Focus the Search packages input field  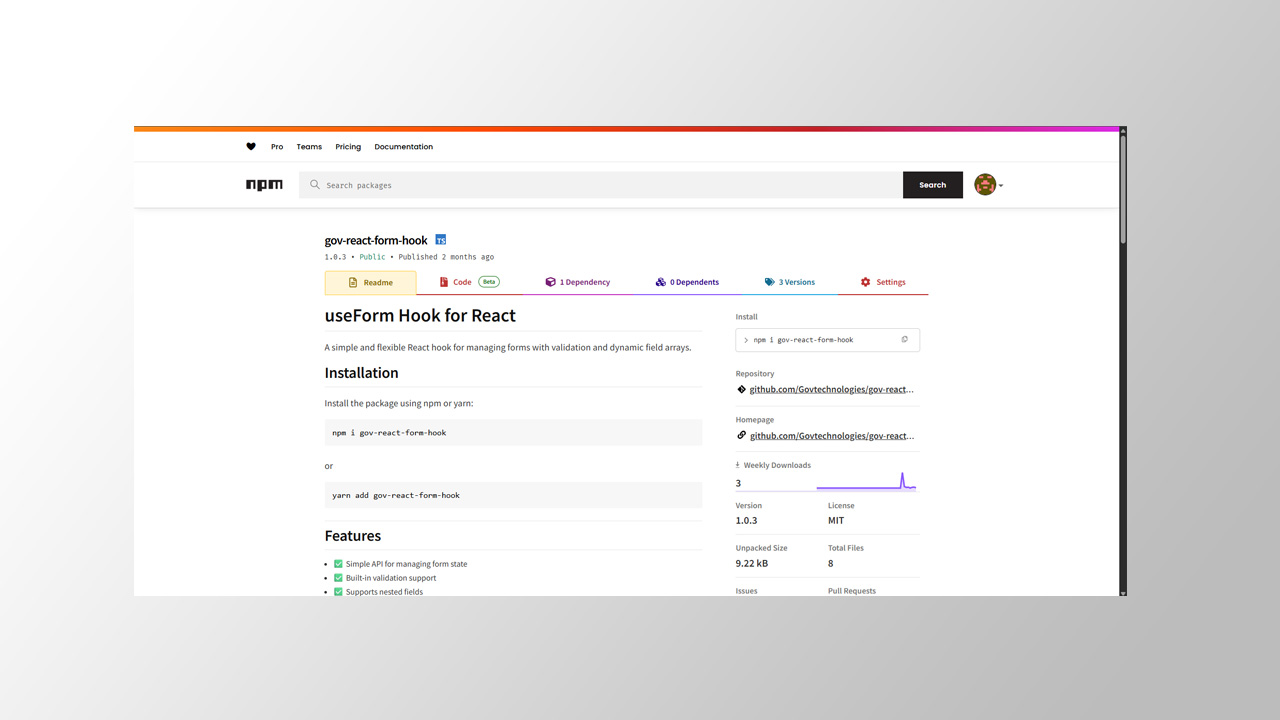601,185
